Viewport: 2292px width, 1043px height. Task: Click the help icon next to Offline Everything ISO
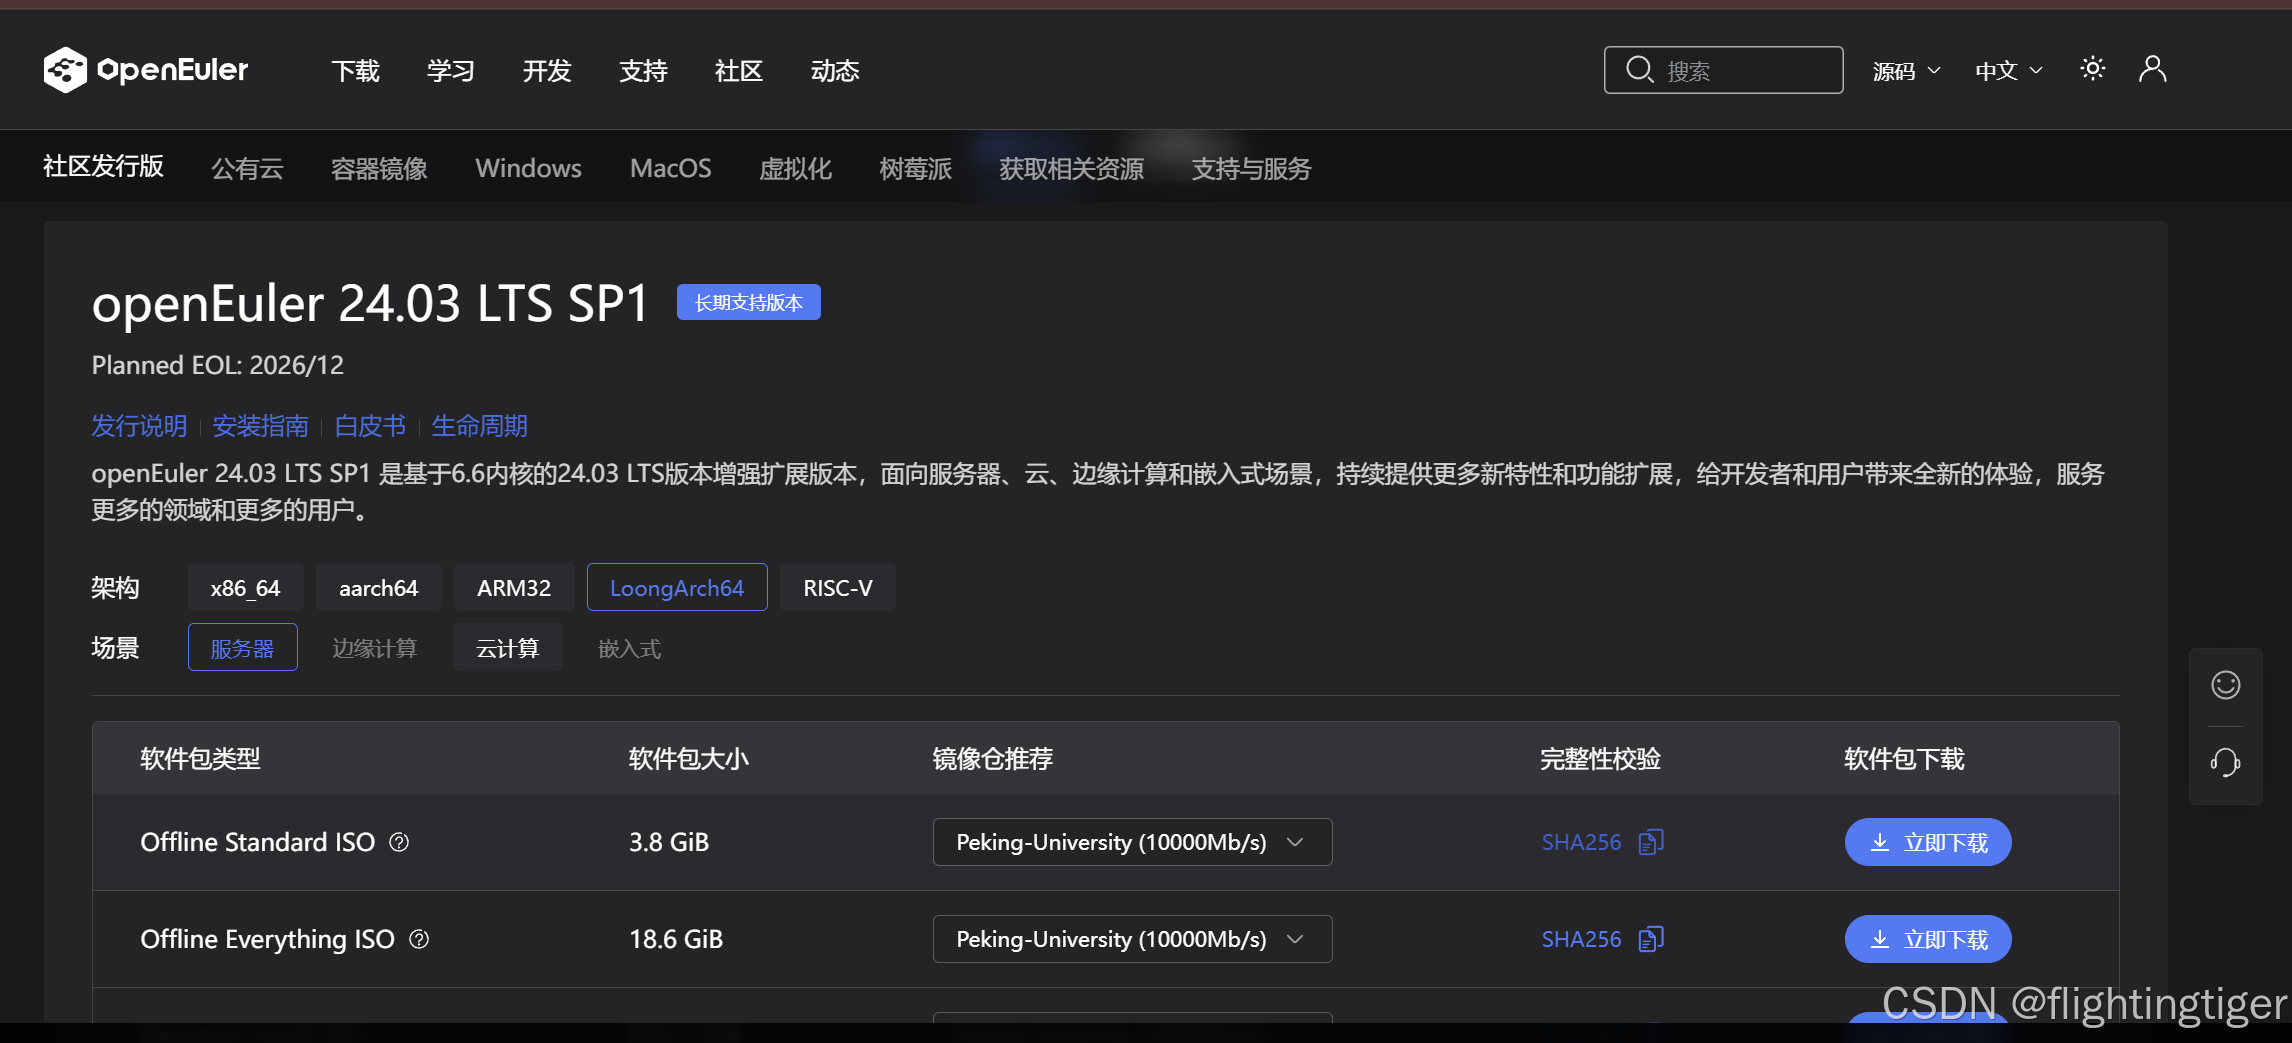pyautogui.click(x=420, y=939)
